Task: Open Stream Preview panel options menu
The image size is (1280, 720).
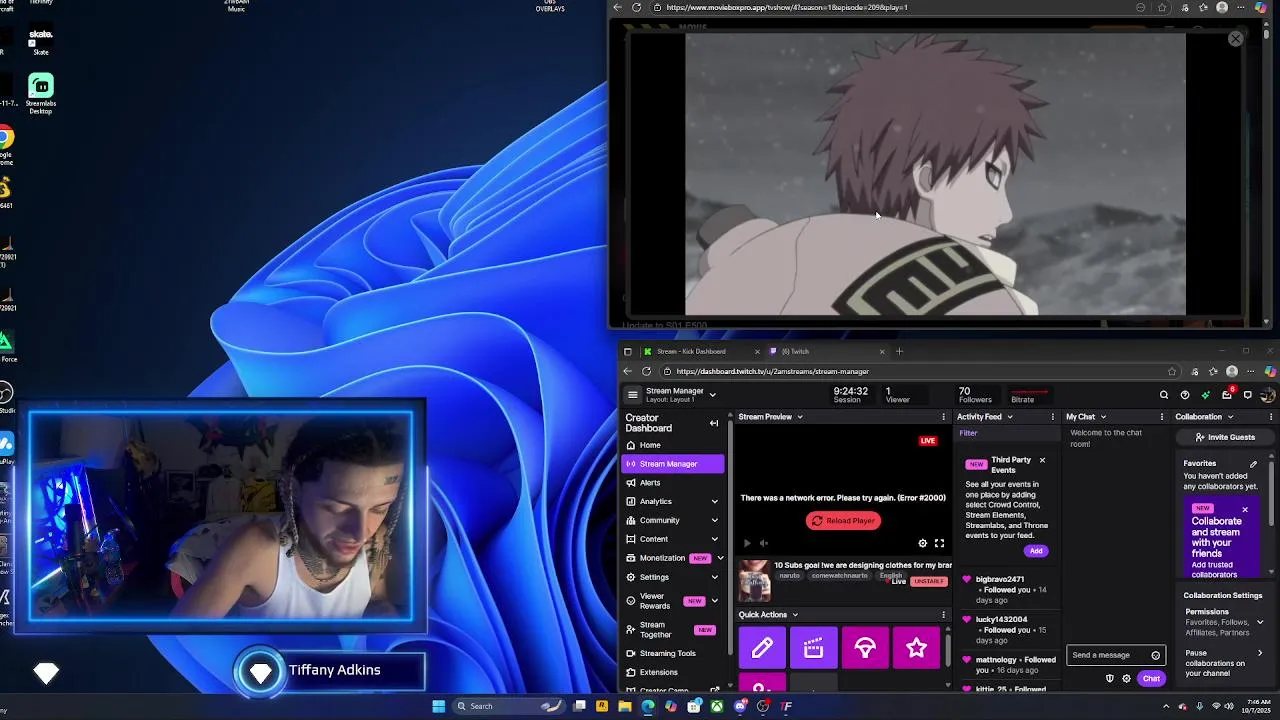Action: [943, 417]
